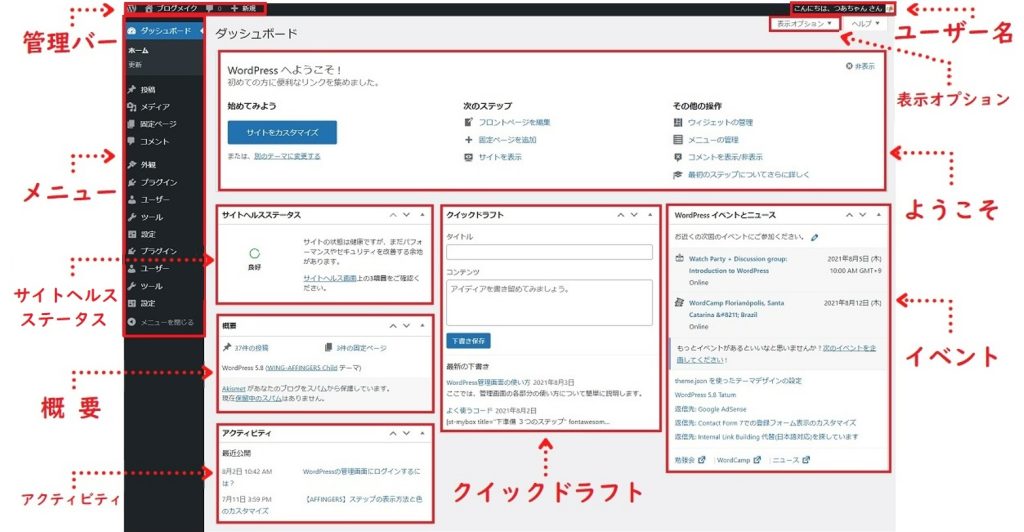Image resolution: width=1024 pixels, height=532 pixels.
Task: Click the meetup icon beside Watch Party event
Action: pyautogui.click(x=679, y=258)
